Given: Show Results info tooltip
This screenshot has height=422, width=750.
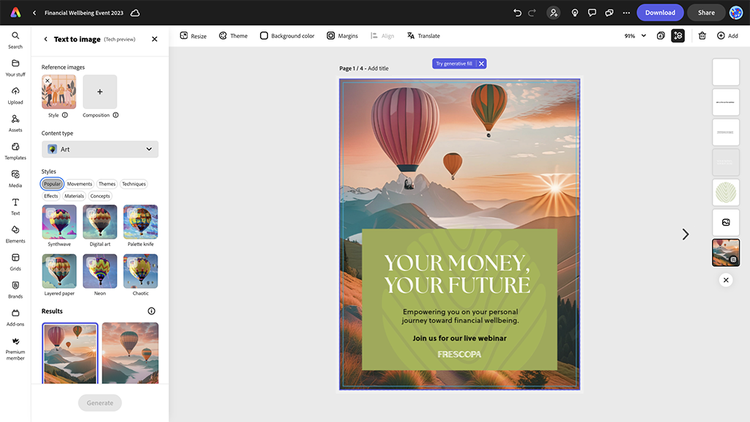Looking at the screenshot, I should (x=152, y=311).
